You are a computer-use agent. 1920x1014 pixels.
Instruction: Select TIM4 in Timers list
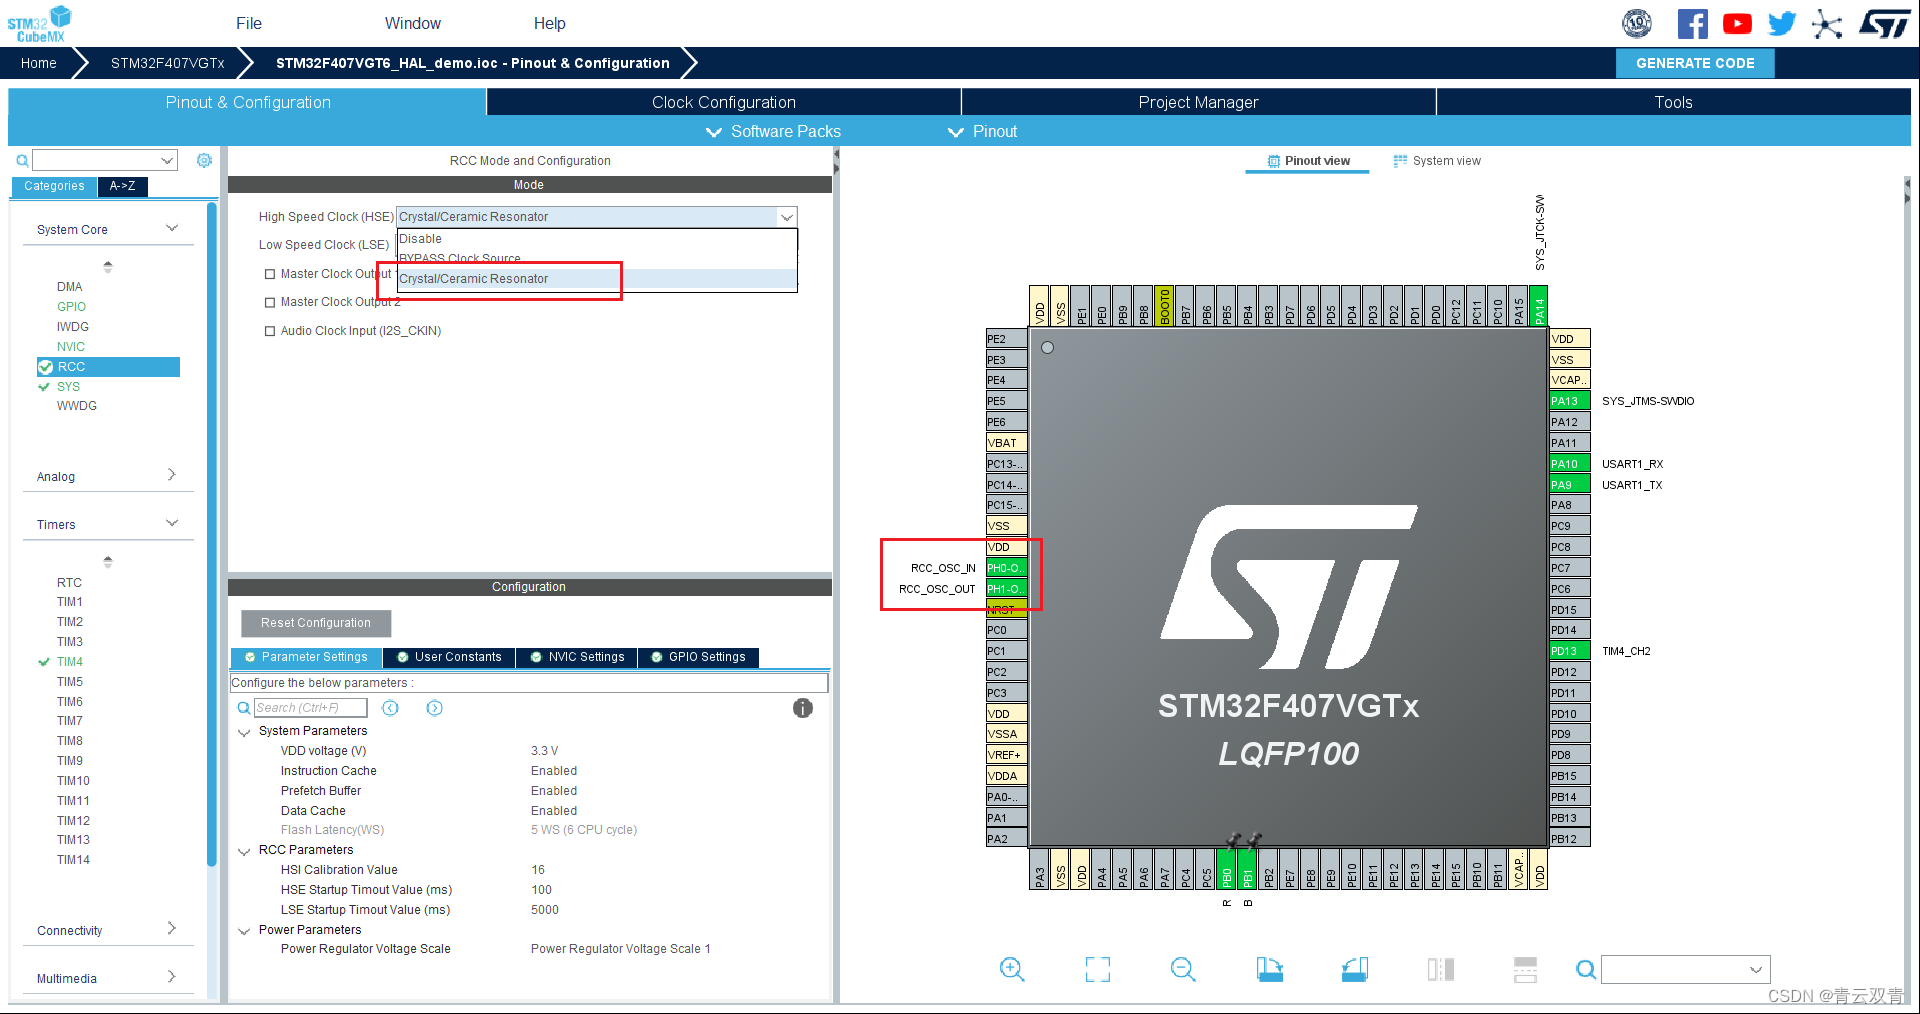[x=70, y=662]
